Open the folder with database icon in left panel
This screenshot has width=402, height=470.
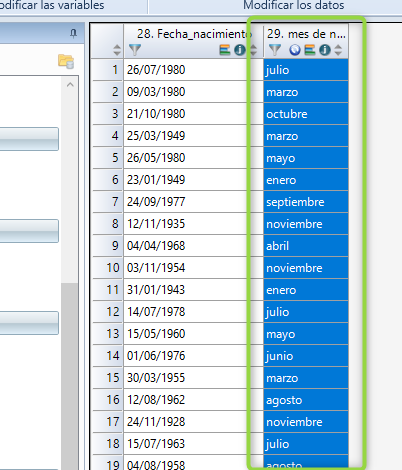click(66, 61)
